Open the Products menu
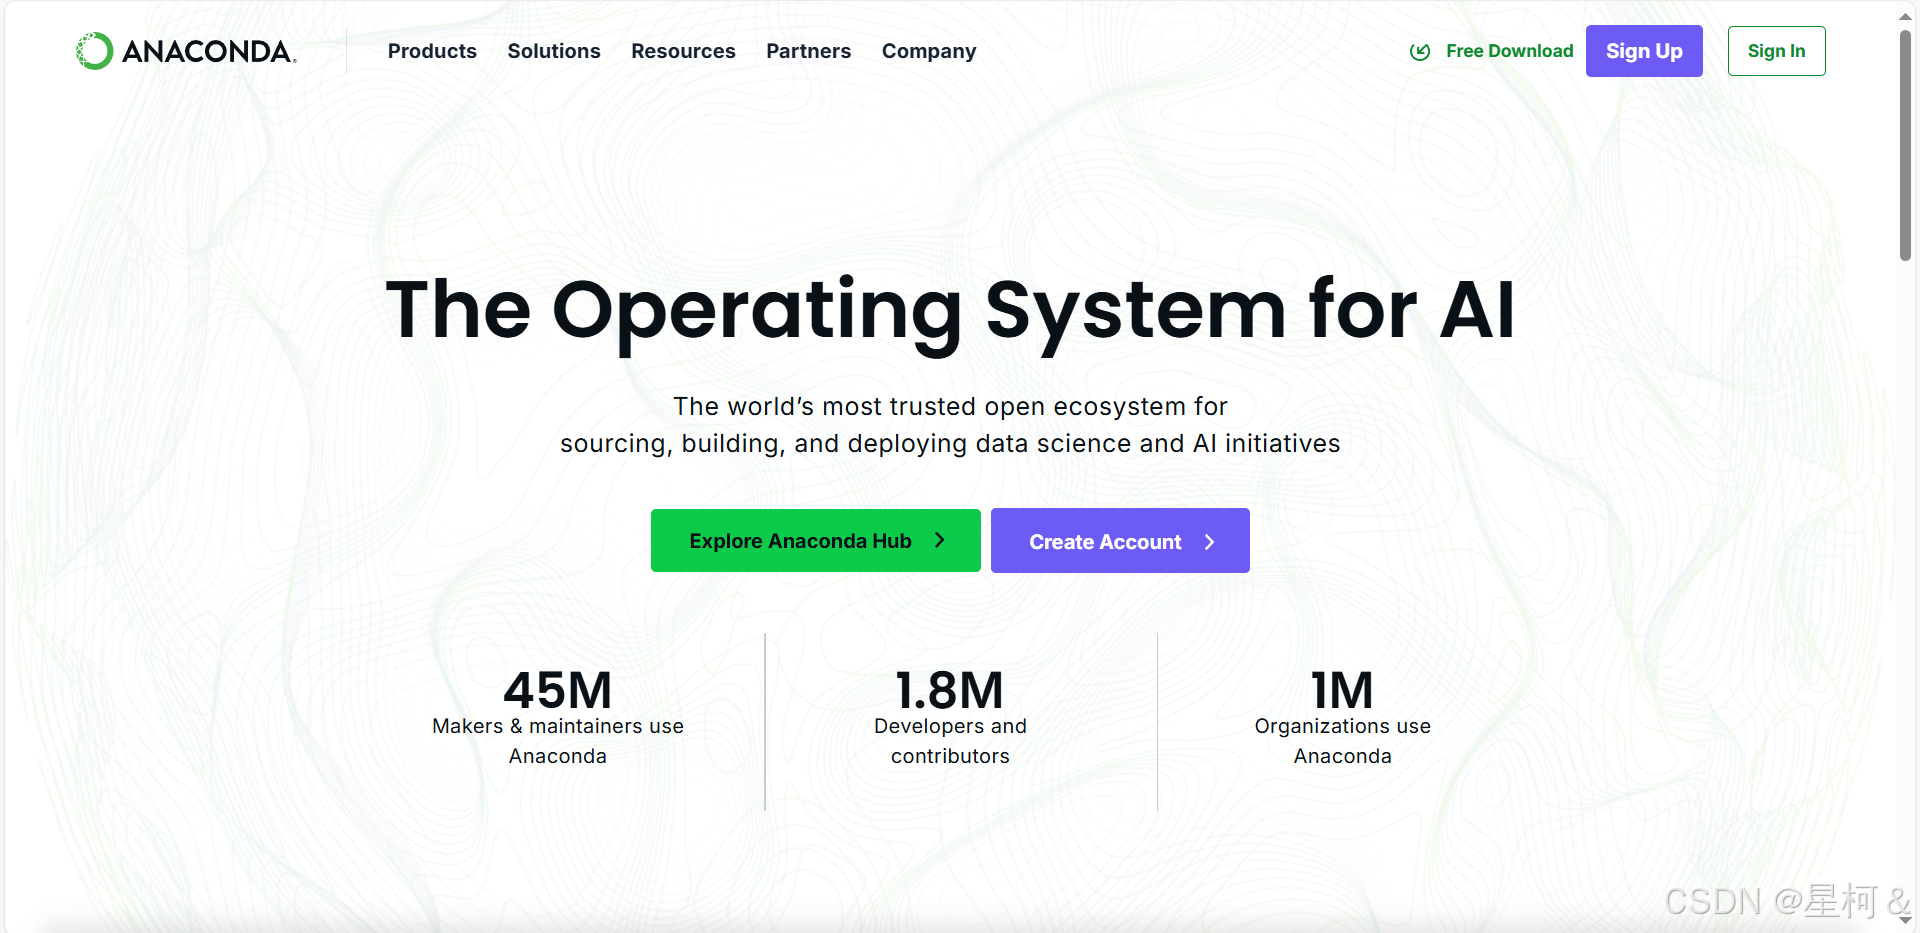The image size is (1920, 933). 432,51
